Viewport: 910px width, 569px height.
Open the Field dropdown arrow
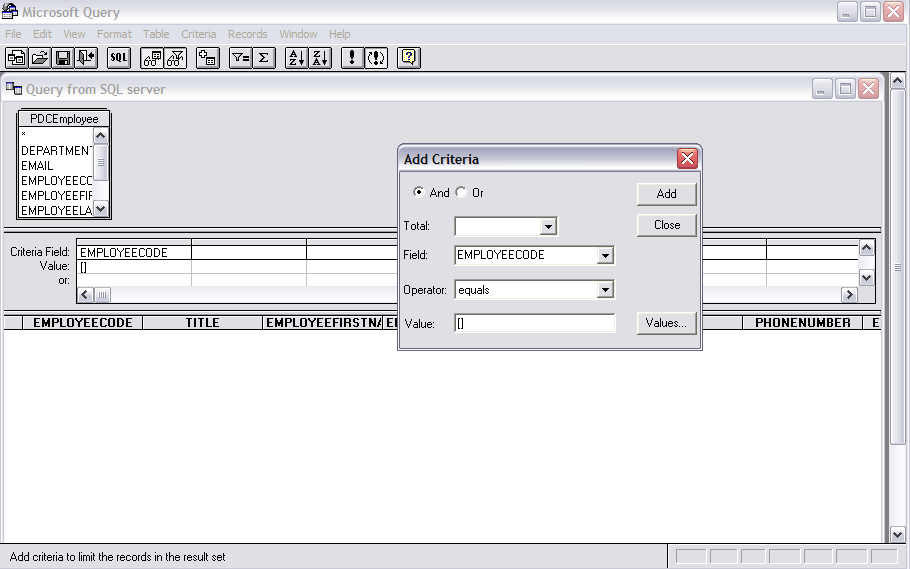[605, 255]
